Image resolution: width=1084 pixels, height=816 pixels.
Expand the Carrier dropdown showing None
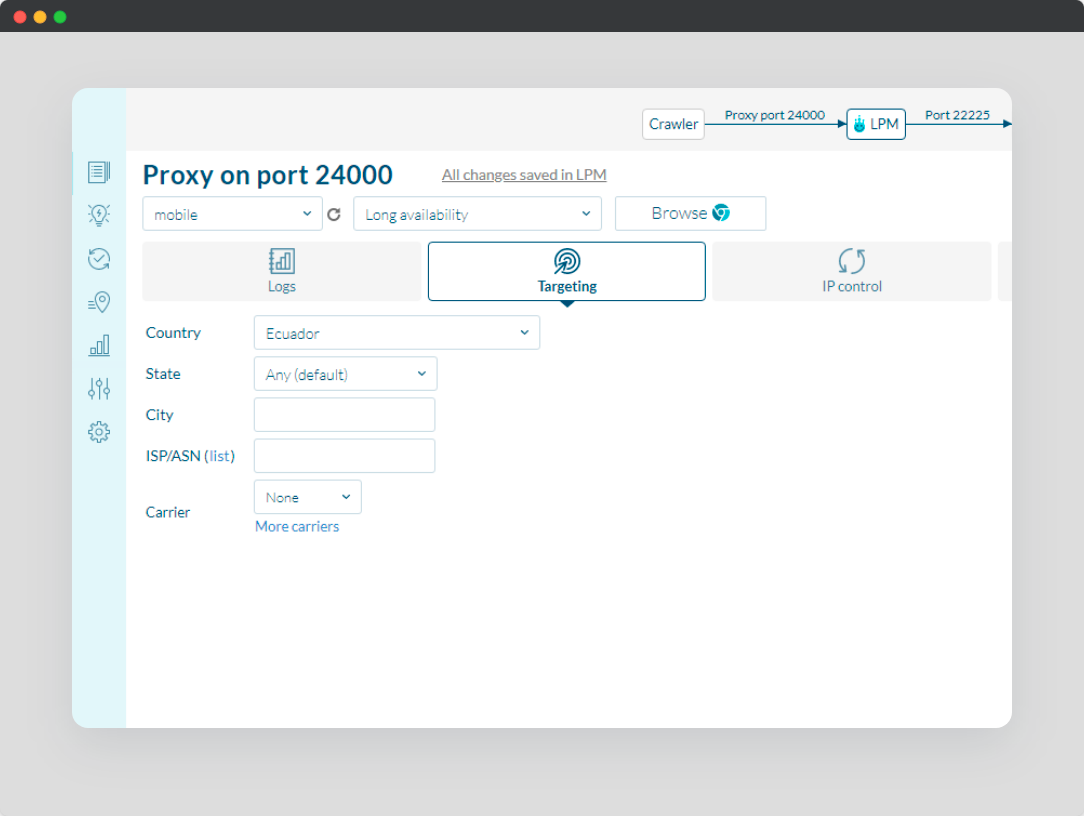pos(307,497)
